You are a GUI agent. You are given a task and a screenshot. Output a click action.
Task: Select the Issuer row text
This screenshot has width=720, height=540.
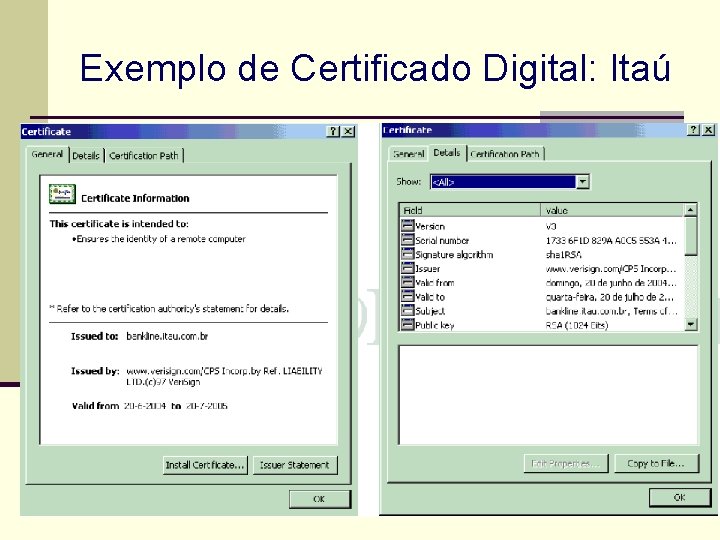coord(428,269)
